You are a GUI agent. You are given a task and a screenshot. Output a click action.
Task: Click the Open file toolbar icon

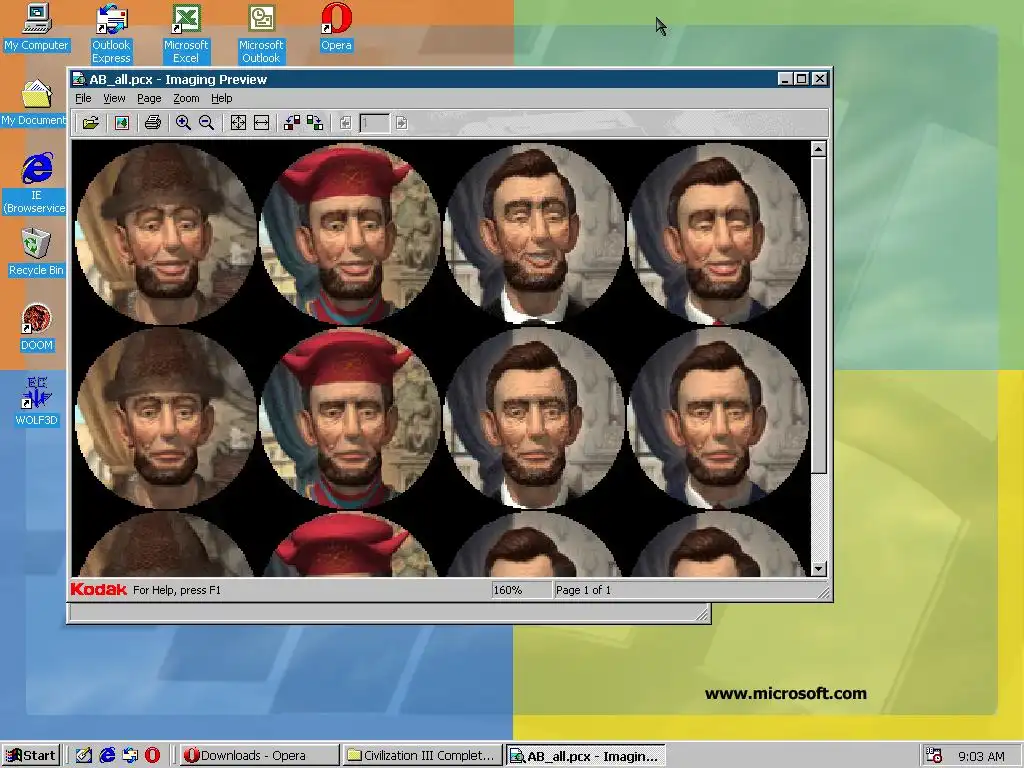91,123
